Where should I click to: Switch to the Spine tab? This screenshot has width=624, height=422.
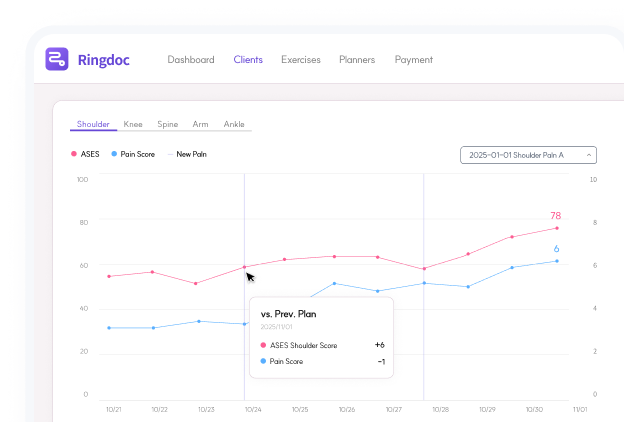[168, 125]
